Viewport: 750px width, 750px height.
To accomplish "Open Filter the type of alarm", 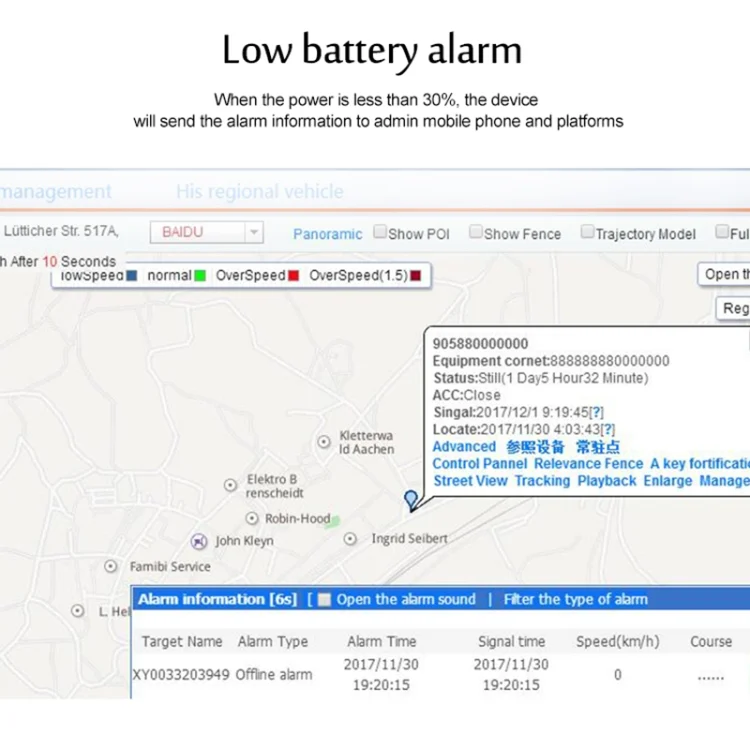I will [575, 600].
